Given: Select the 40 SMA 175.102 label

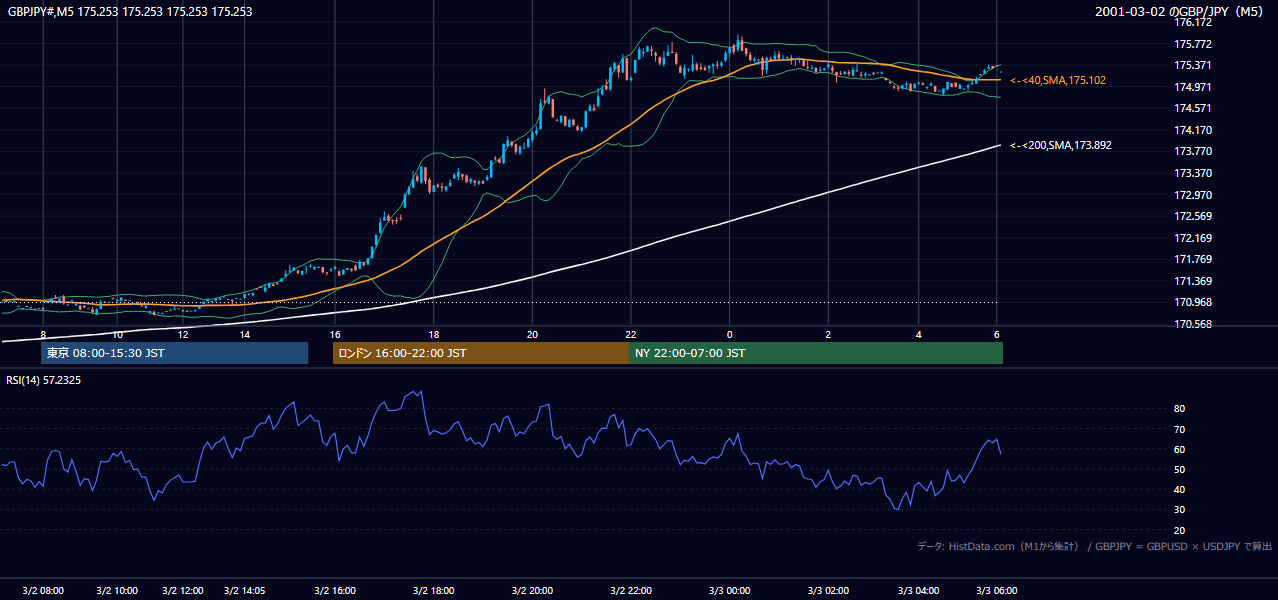Looking at the screenshot, I should [1058, 80].
